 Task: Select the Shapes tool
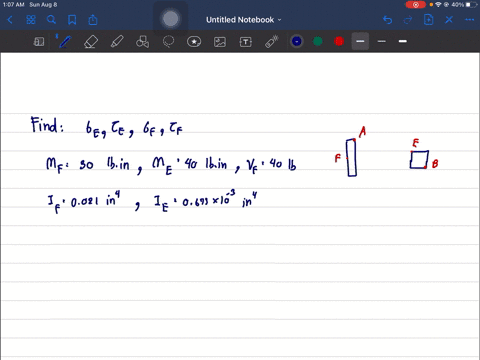(142, 42)
